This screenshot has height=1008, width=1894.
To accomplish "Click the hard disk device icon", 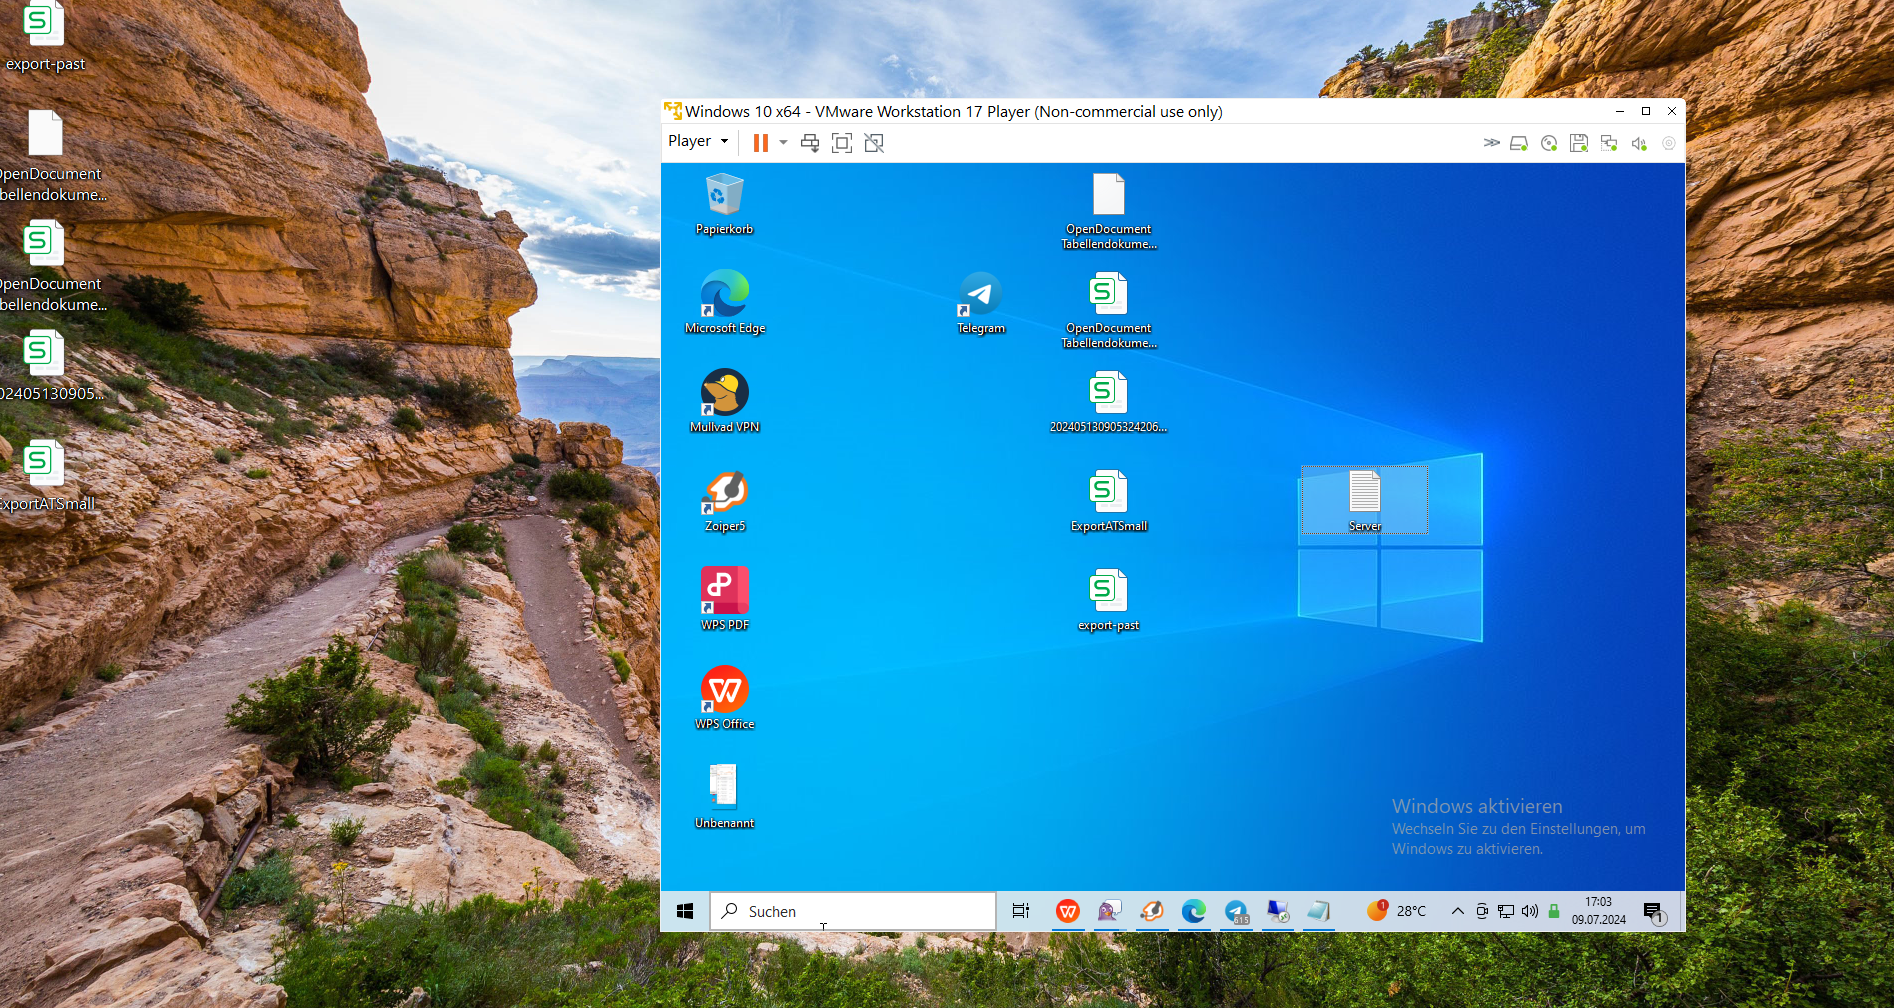I will pyautogui.click(x=1519, y=143).
